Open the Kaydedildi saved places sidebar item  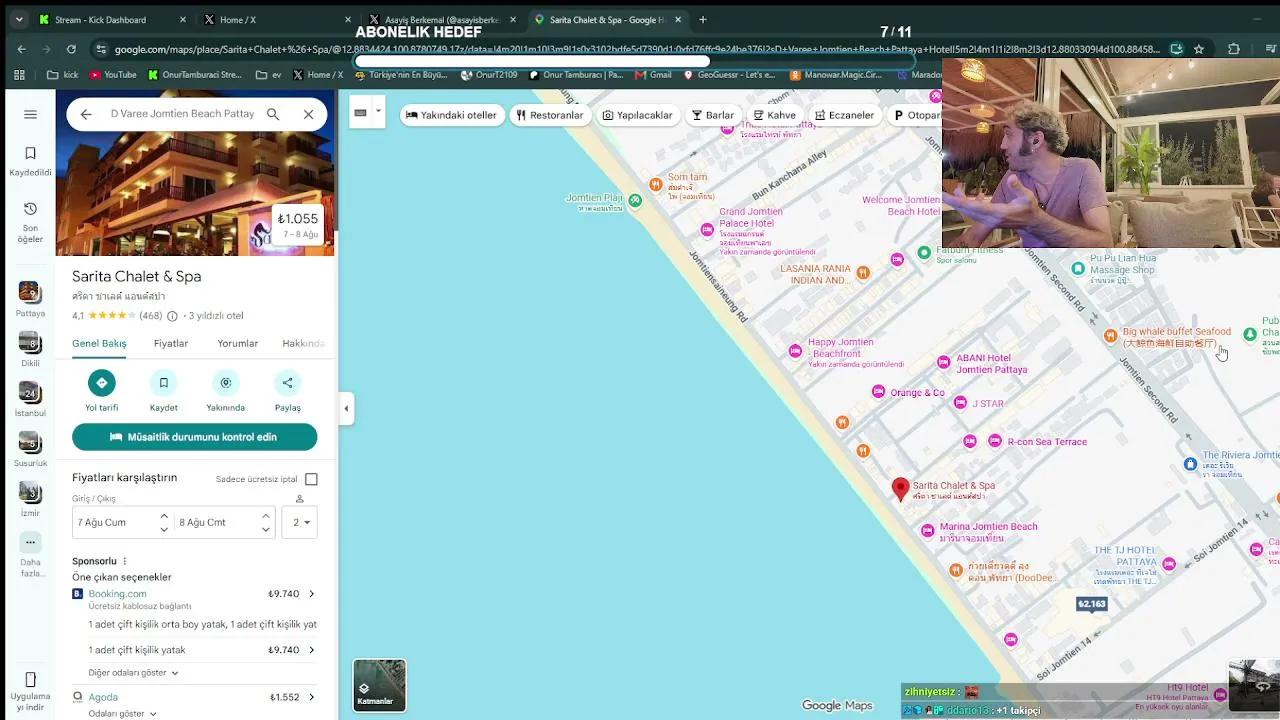[x=30, y=161]
